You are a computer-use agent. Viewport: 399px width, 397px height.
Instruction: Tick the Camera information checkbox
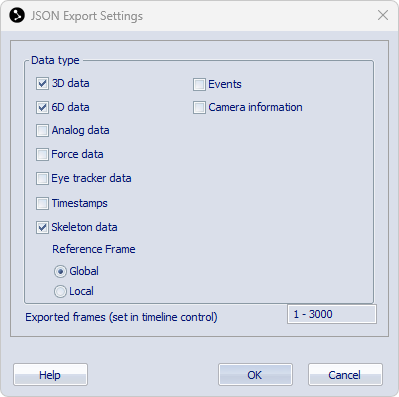coord(199,107)
